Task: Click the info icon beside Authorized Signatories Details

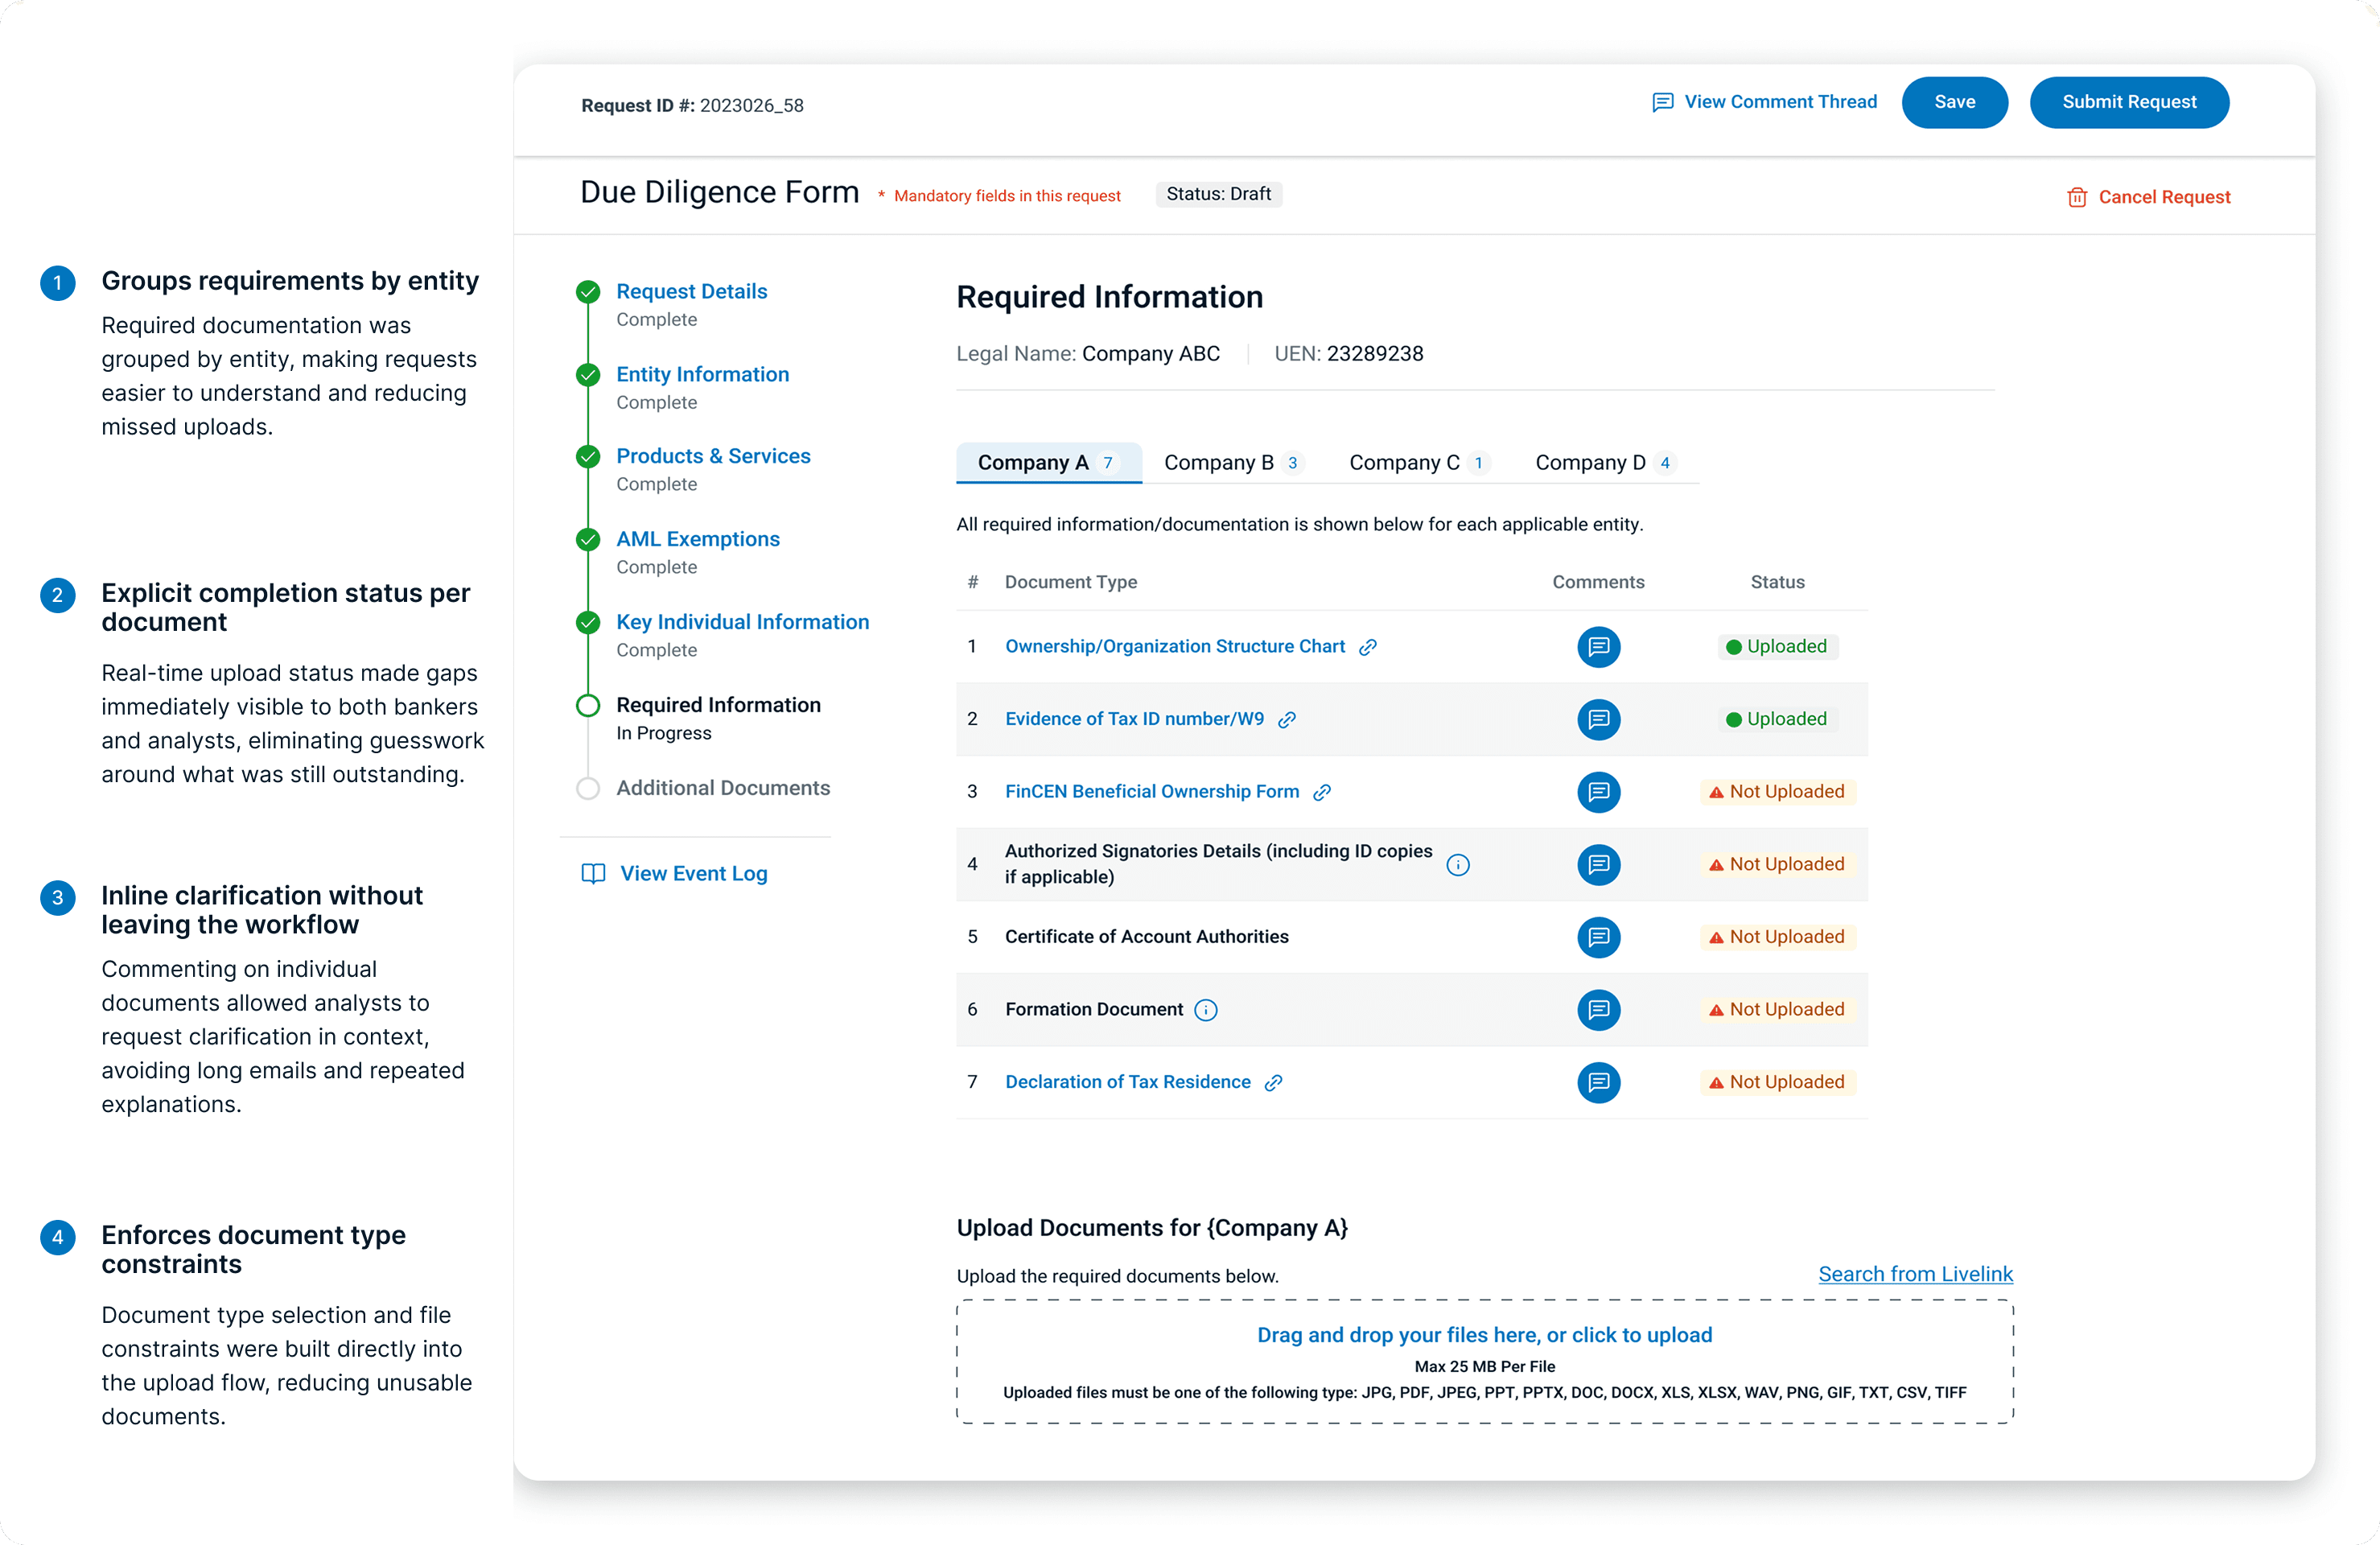Action: (1459, 865)
